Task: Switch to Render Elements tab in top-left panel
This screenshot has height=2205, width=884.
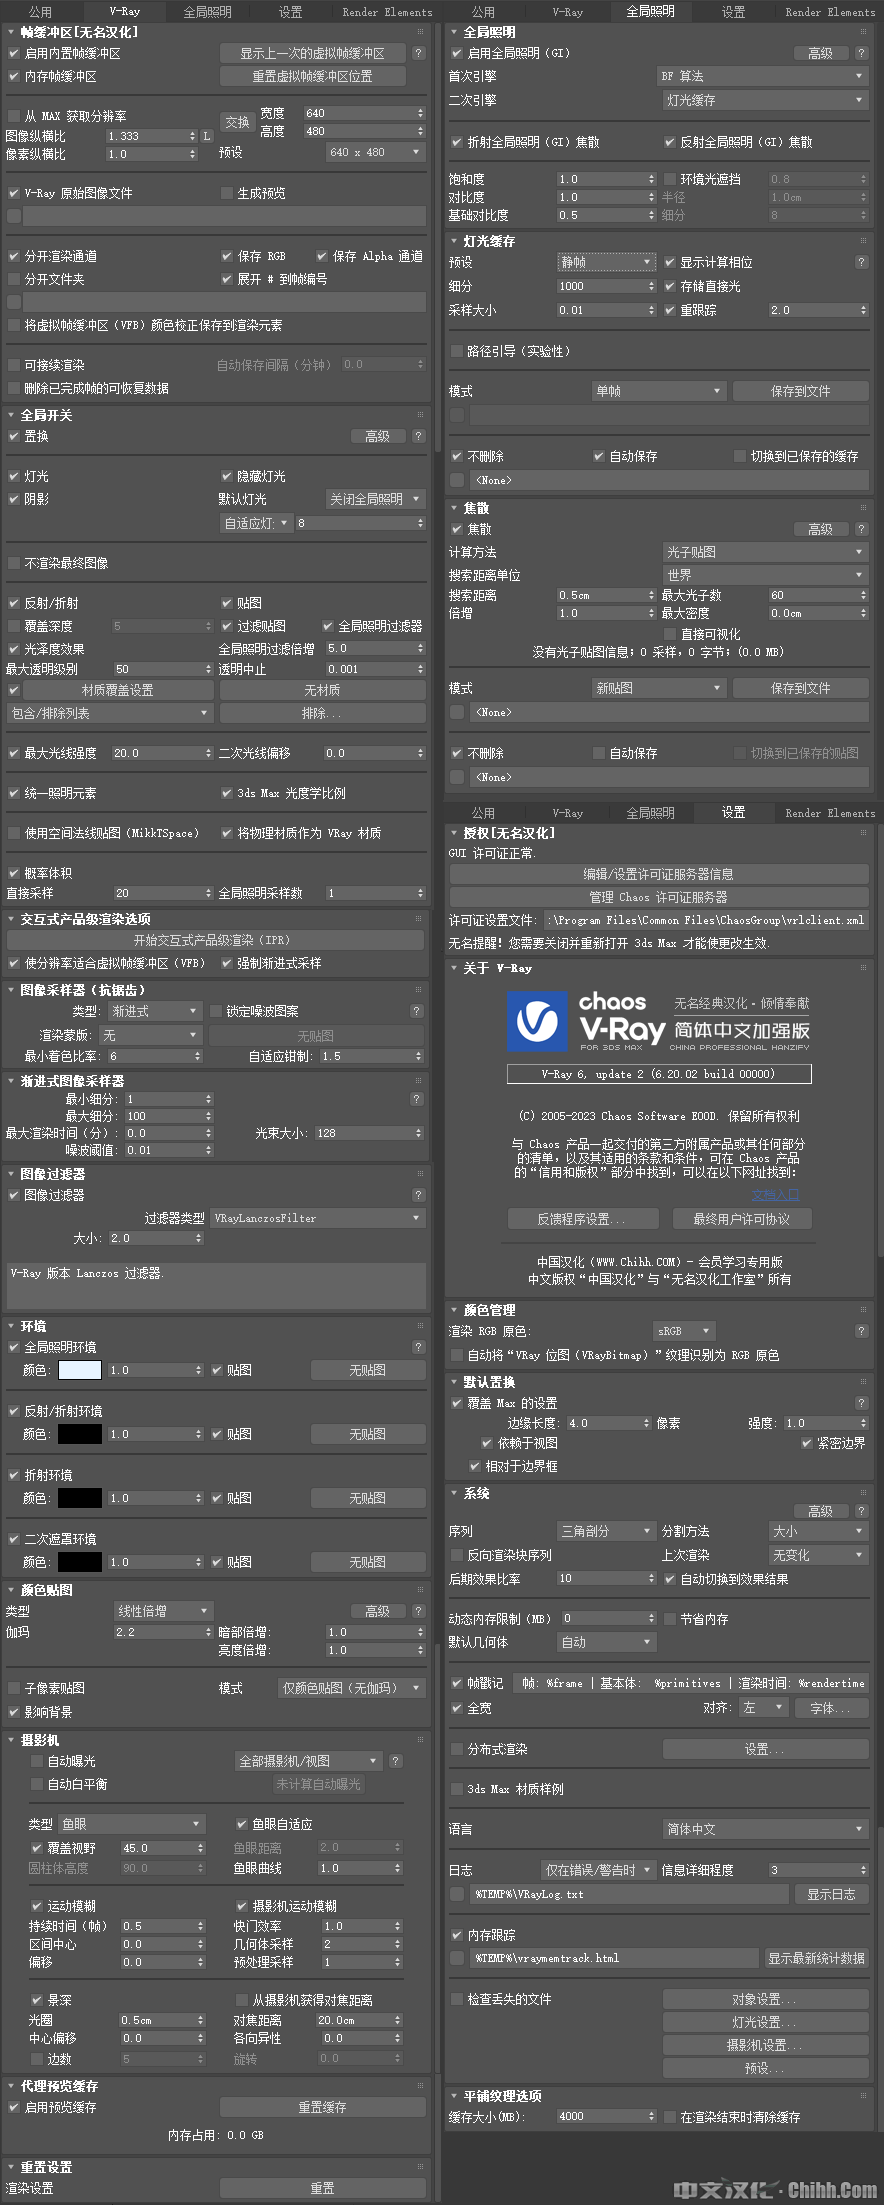Action: 387,12
